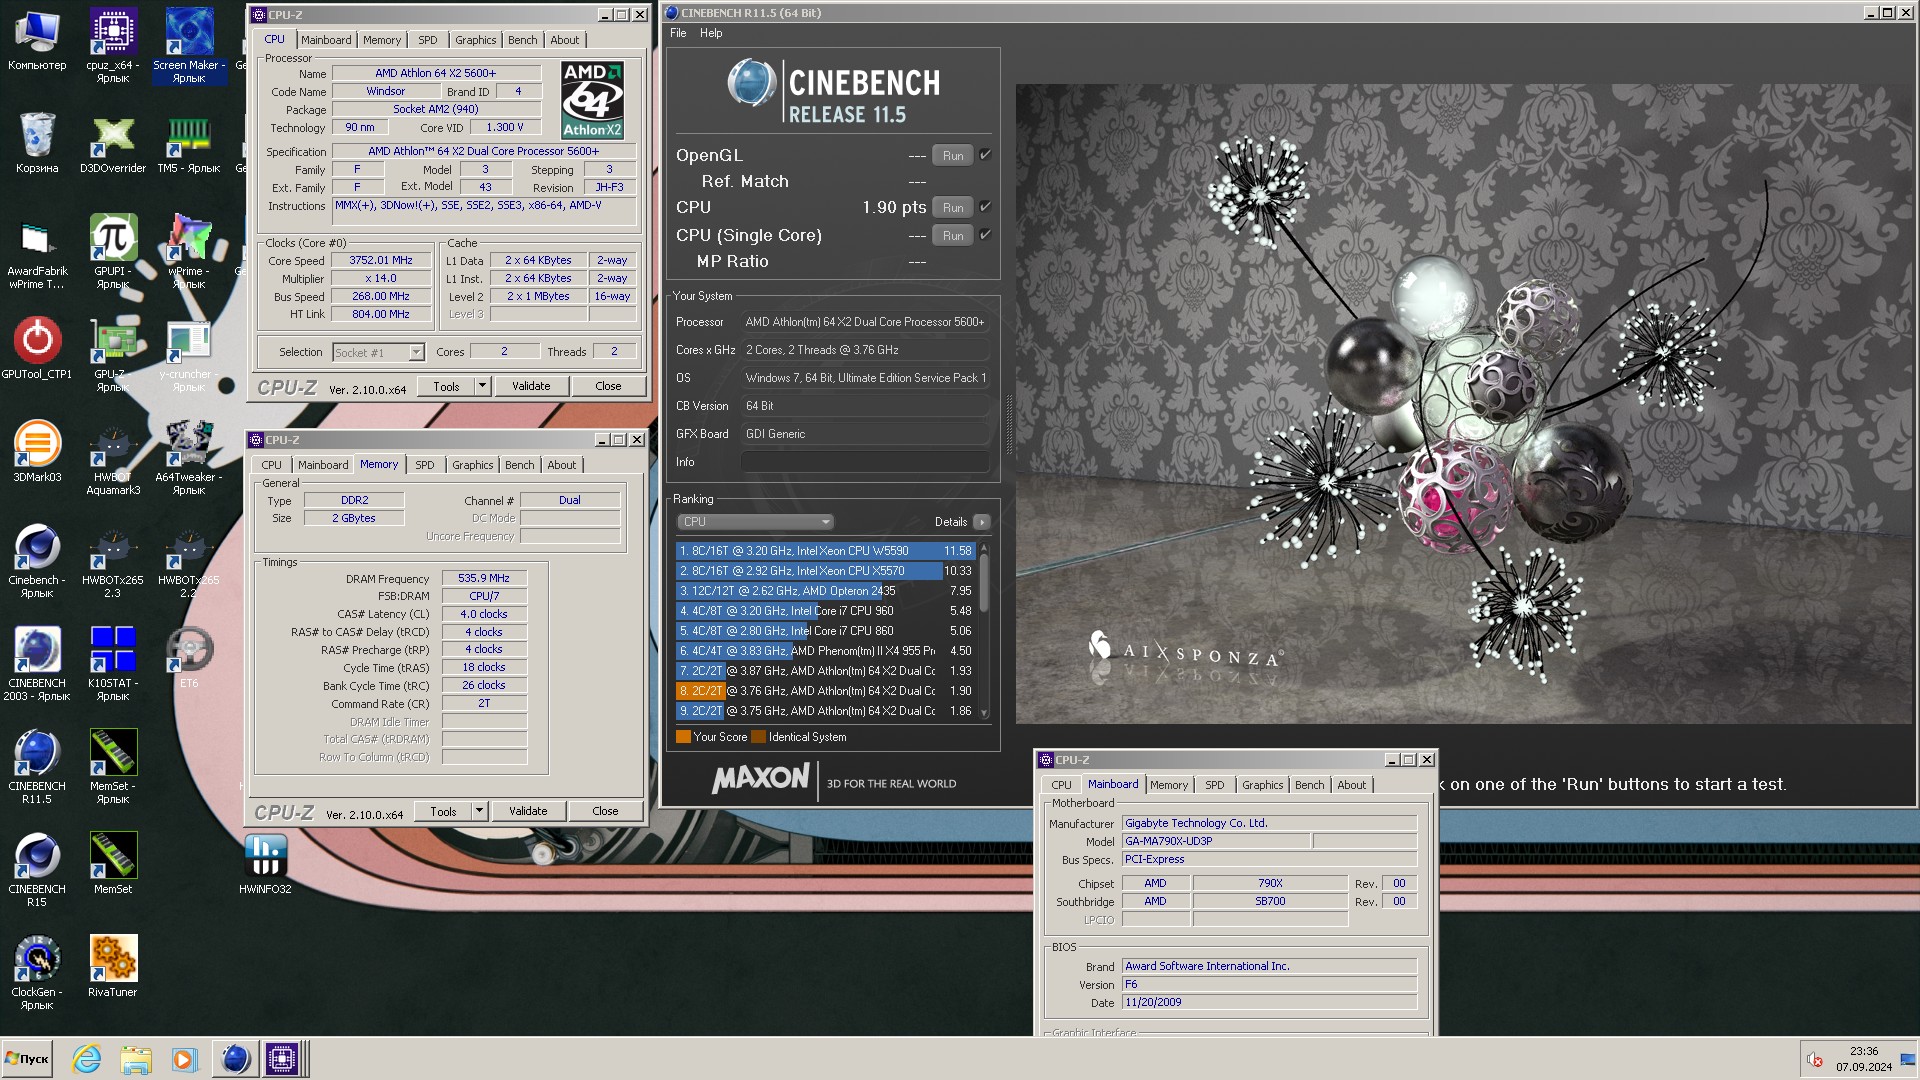Toggle the OpenGL test checkbox
This screenshot has width=1920, height=1080.
(985, 155)
